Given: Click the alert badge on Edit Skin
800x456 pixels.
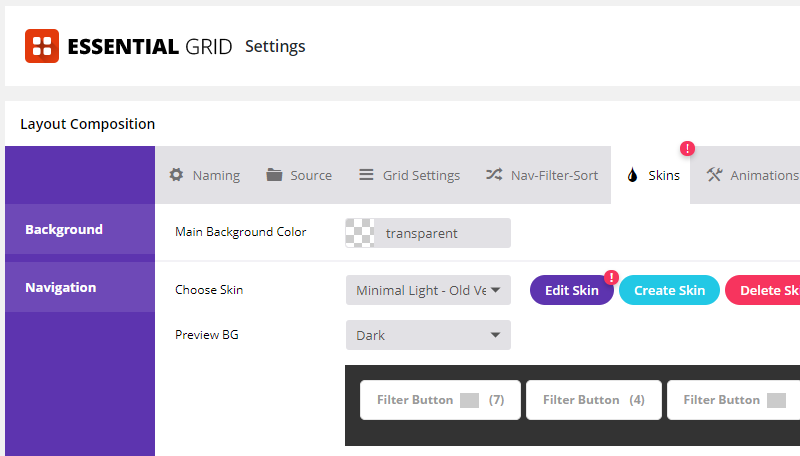Looking at the screenshot, I should pos(611,277).
